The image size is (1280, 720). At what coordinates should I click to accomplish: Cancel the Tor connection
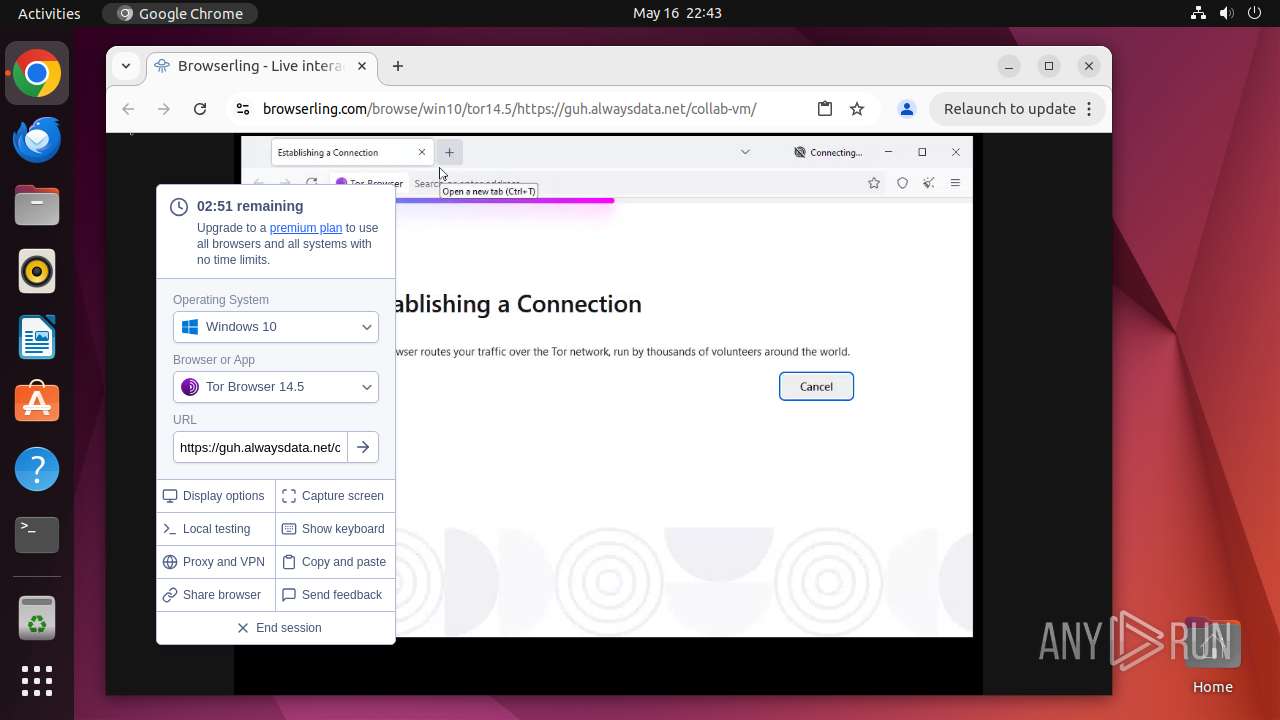(816, 387)
